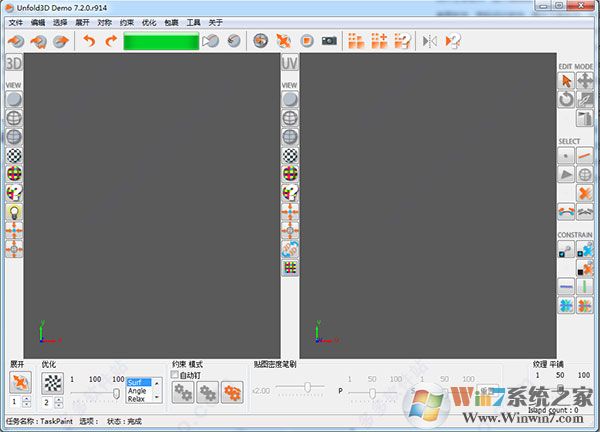Click the unfold button under 展开
The width and height of the screenshot is (600, 432).
click(x=21, y=382)
